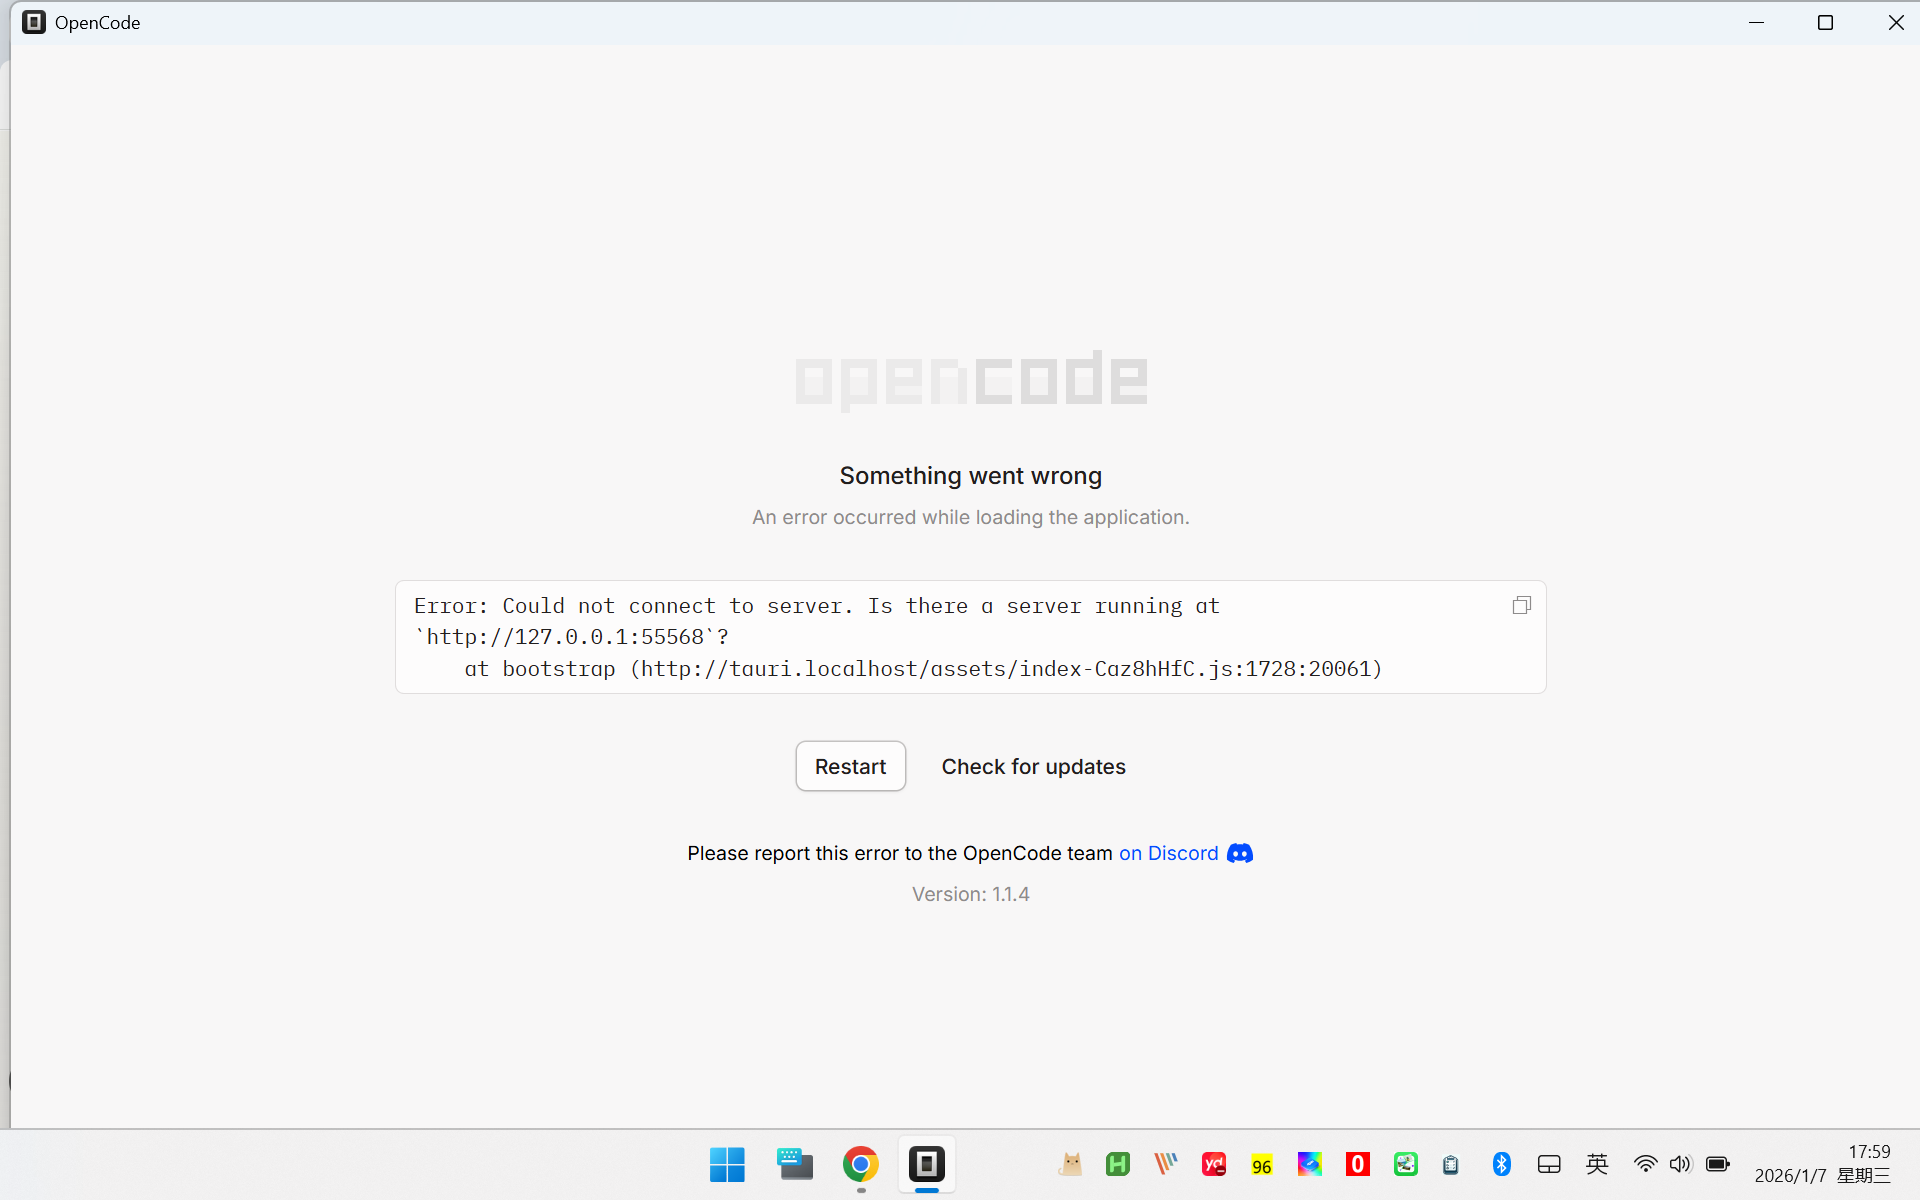This screenshot has height=1200, width=1920.
Task: Open Google Chrome from the taskbar
Action: (860, 1164)
